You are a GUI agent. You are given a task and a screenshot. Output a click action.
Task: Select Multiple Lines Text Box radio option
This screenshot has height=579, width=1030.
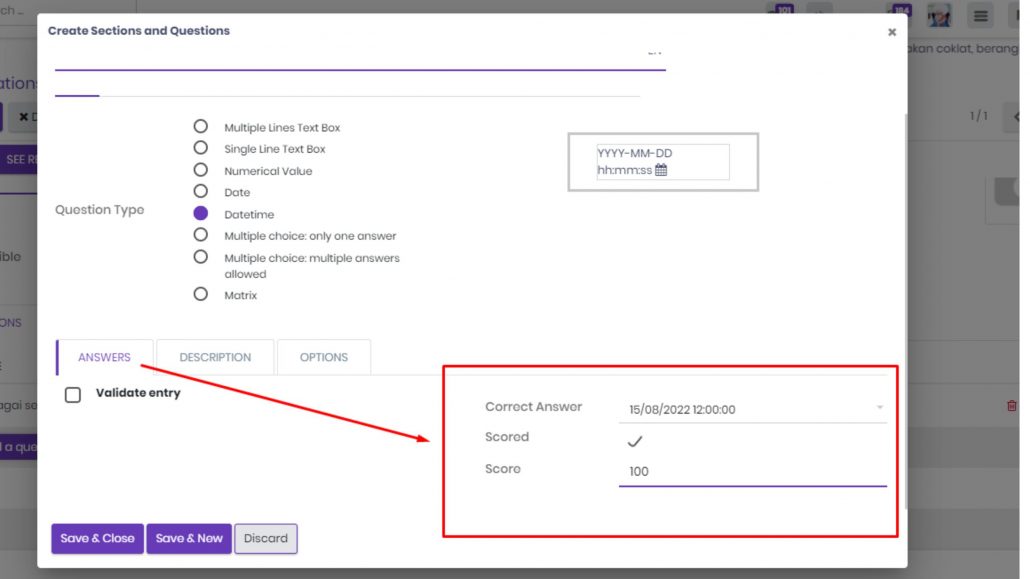pyautogui.click(x=200, y=126)
